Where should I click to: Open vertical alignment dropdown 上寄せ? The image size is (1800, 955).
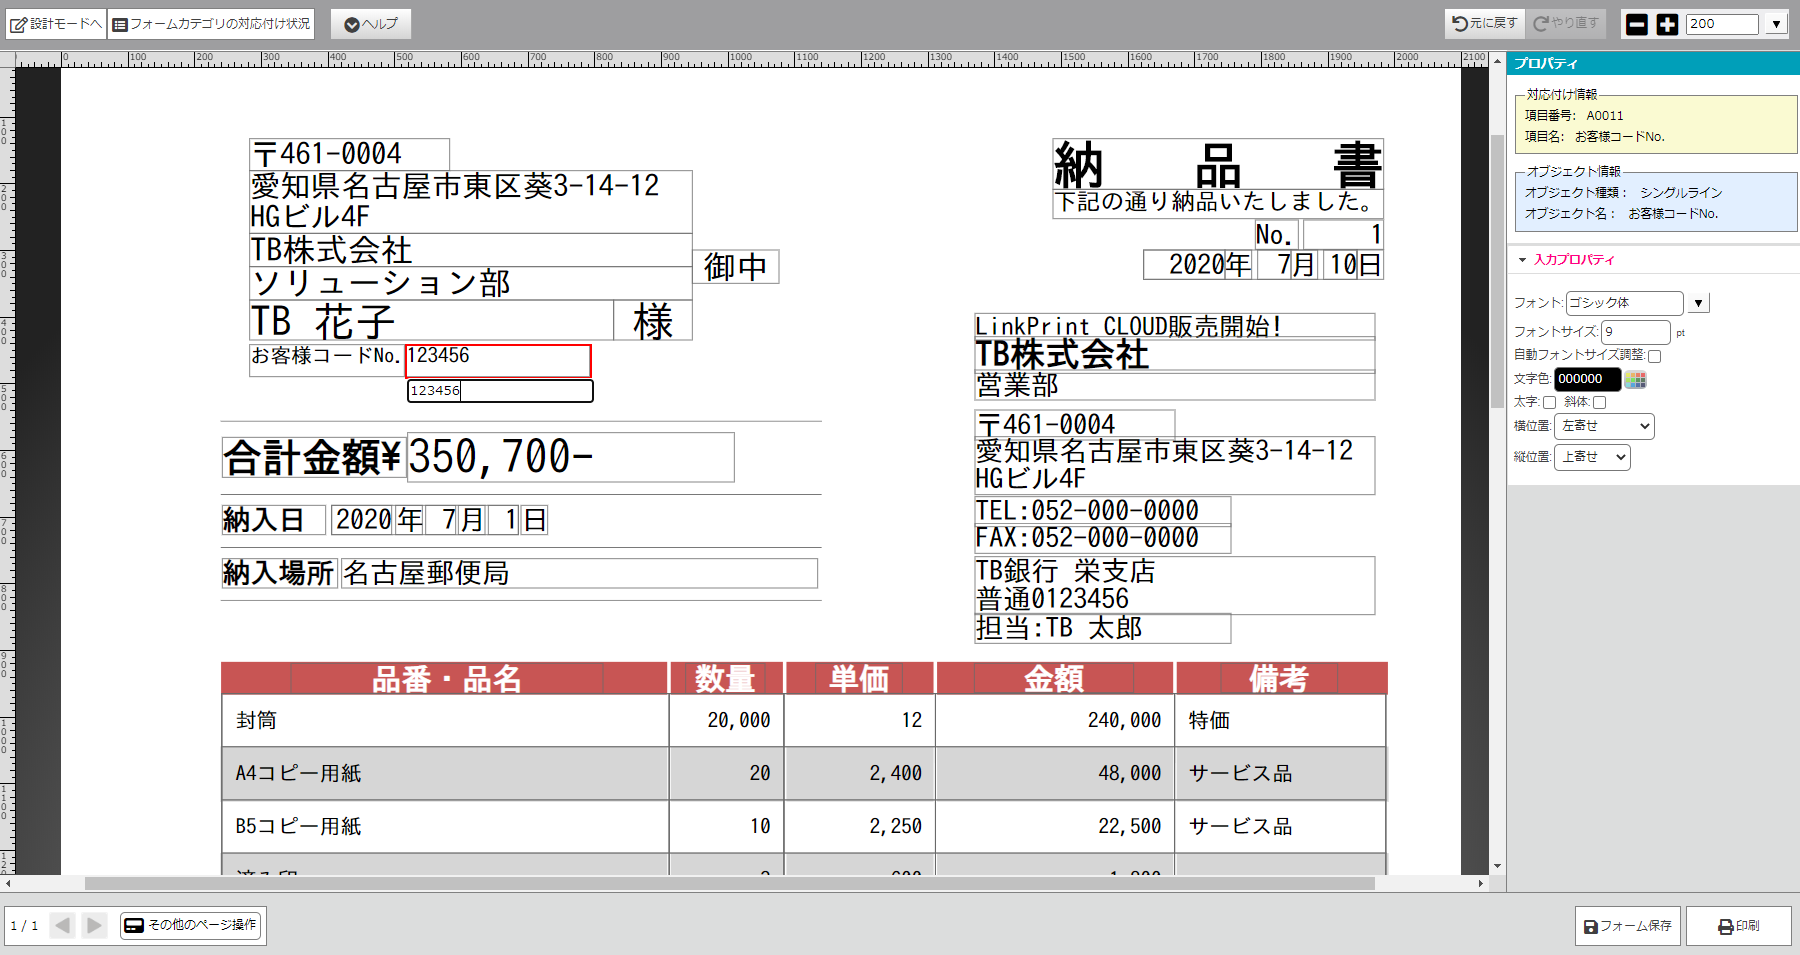1592,457
